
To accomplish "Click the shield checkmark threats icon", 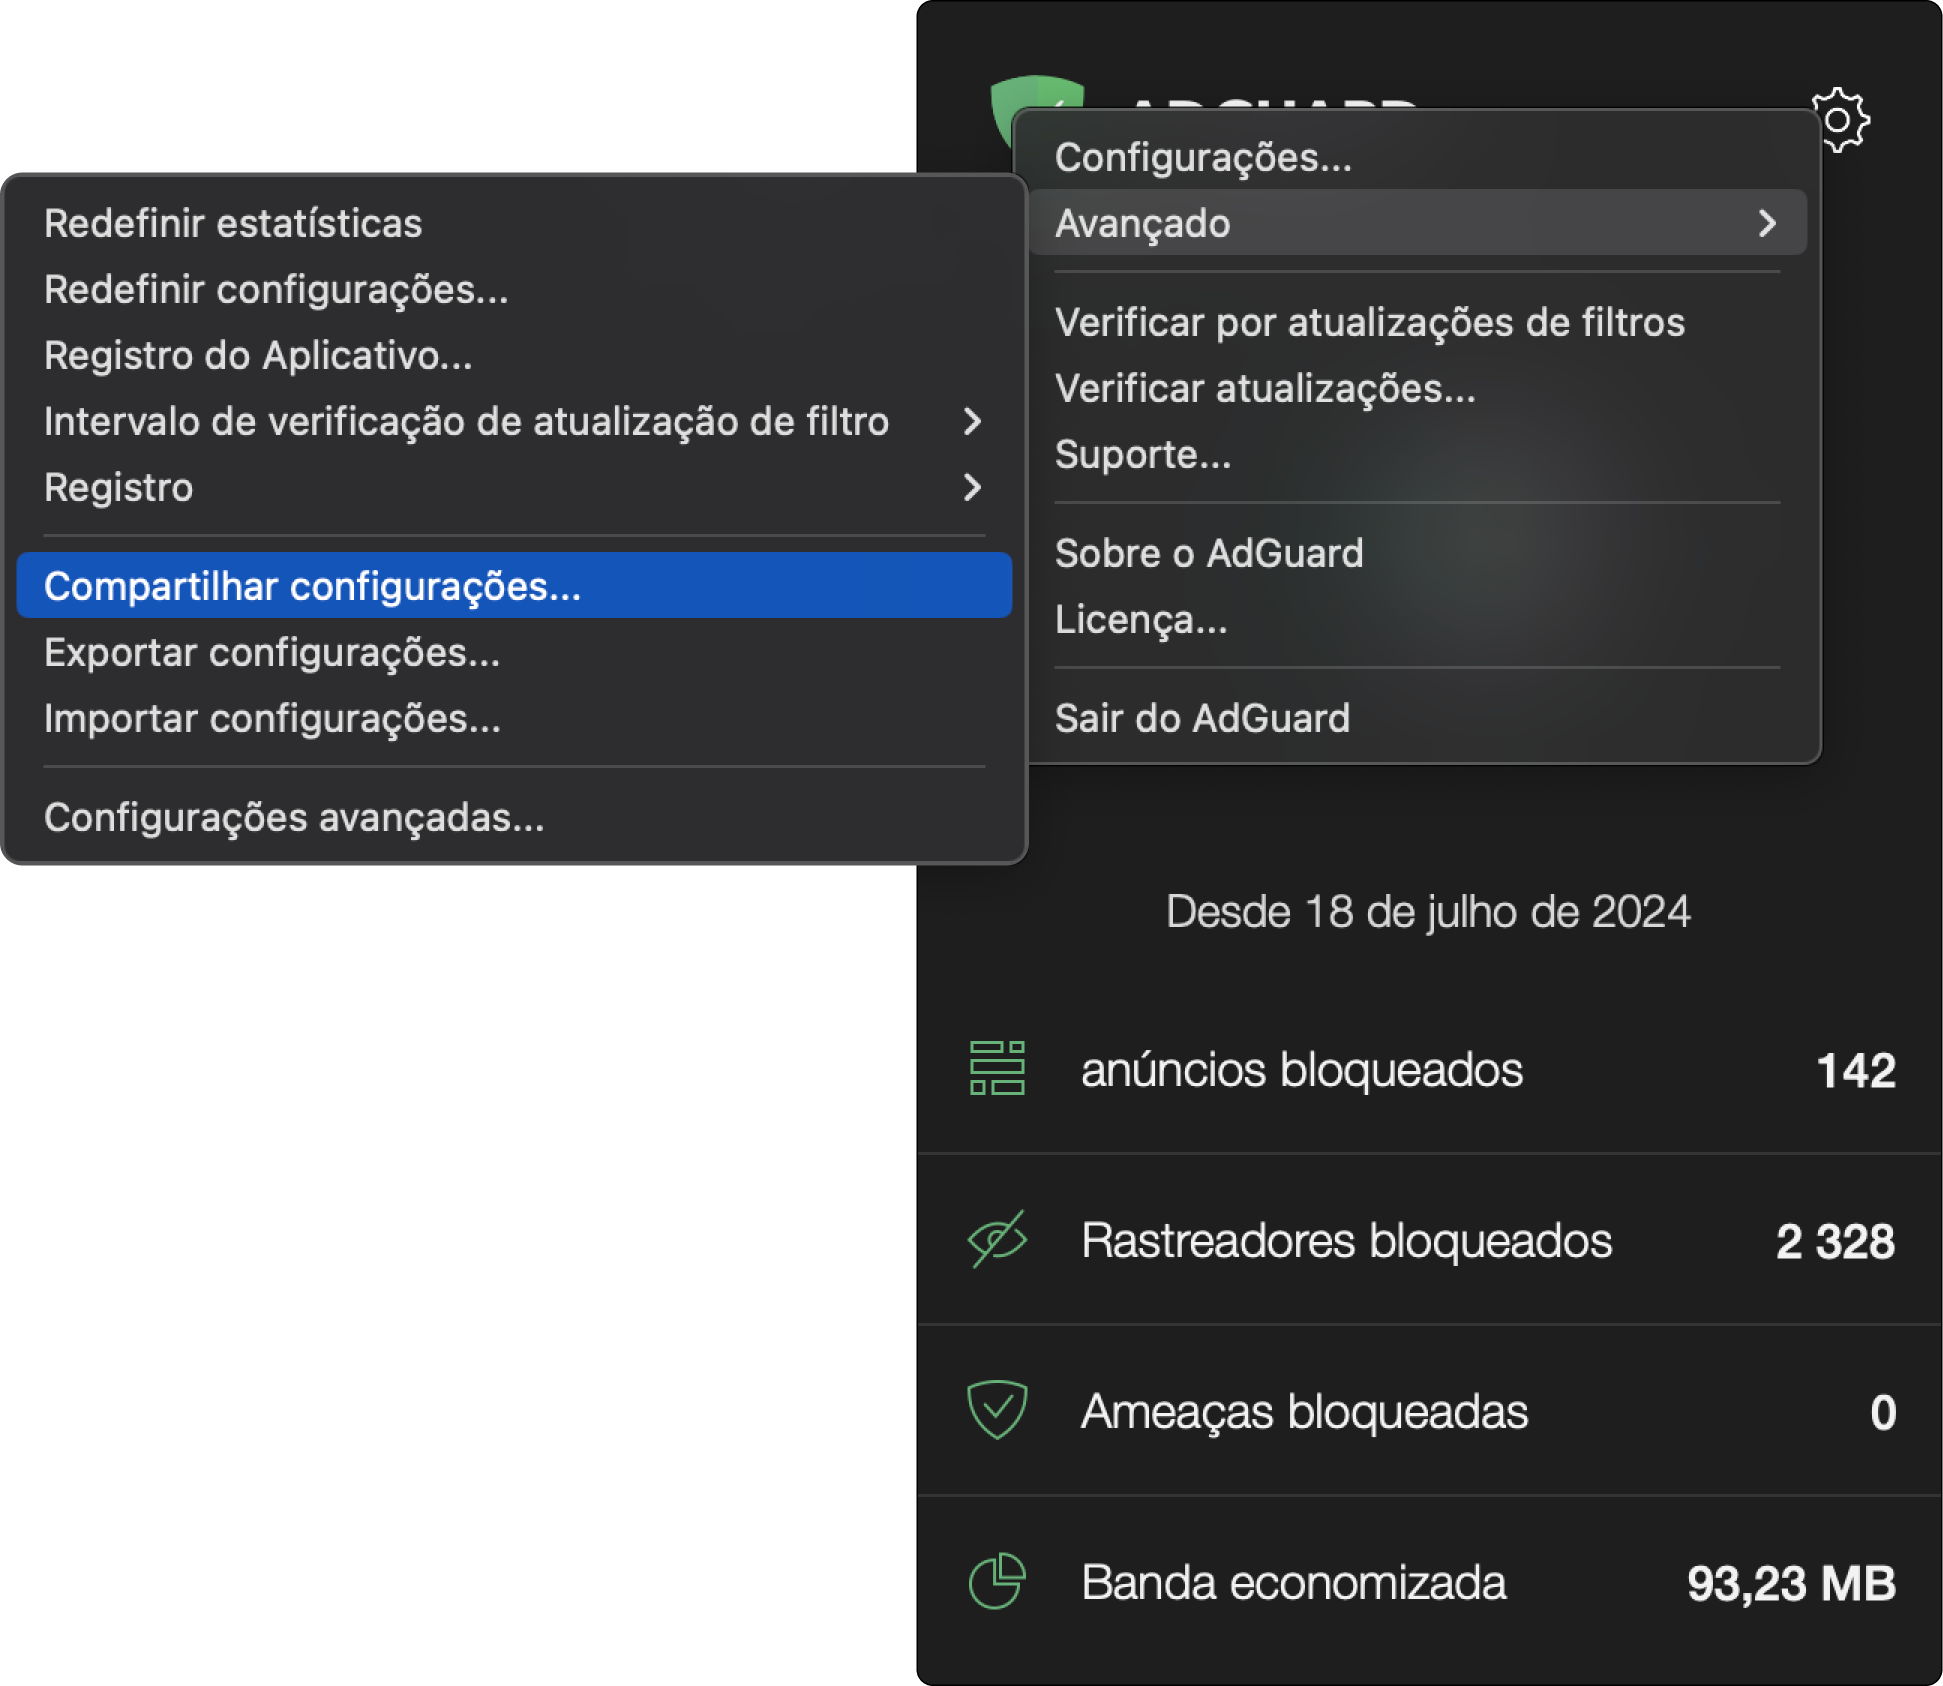I will (x=997, y=1410).
